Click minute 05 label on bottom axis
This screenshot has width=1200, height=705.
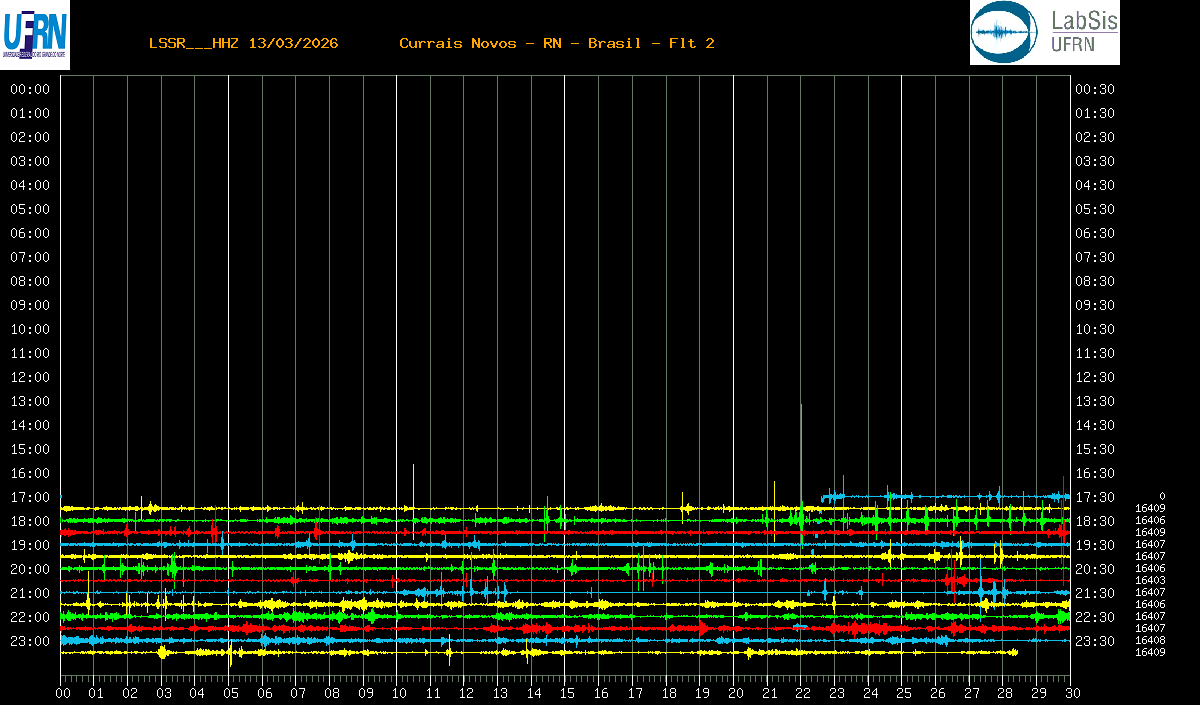230,693
